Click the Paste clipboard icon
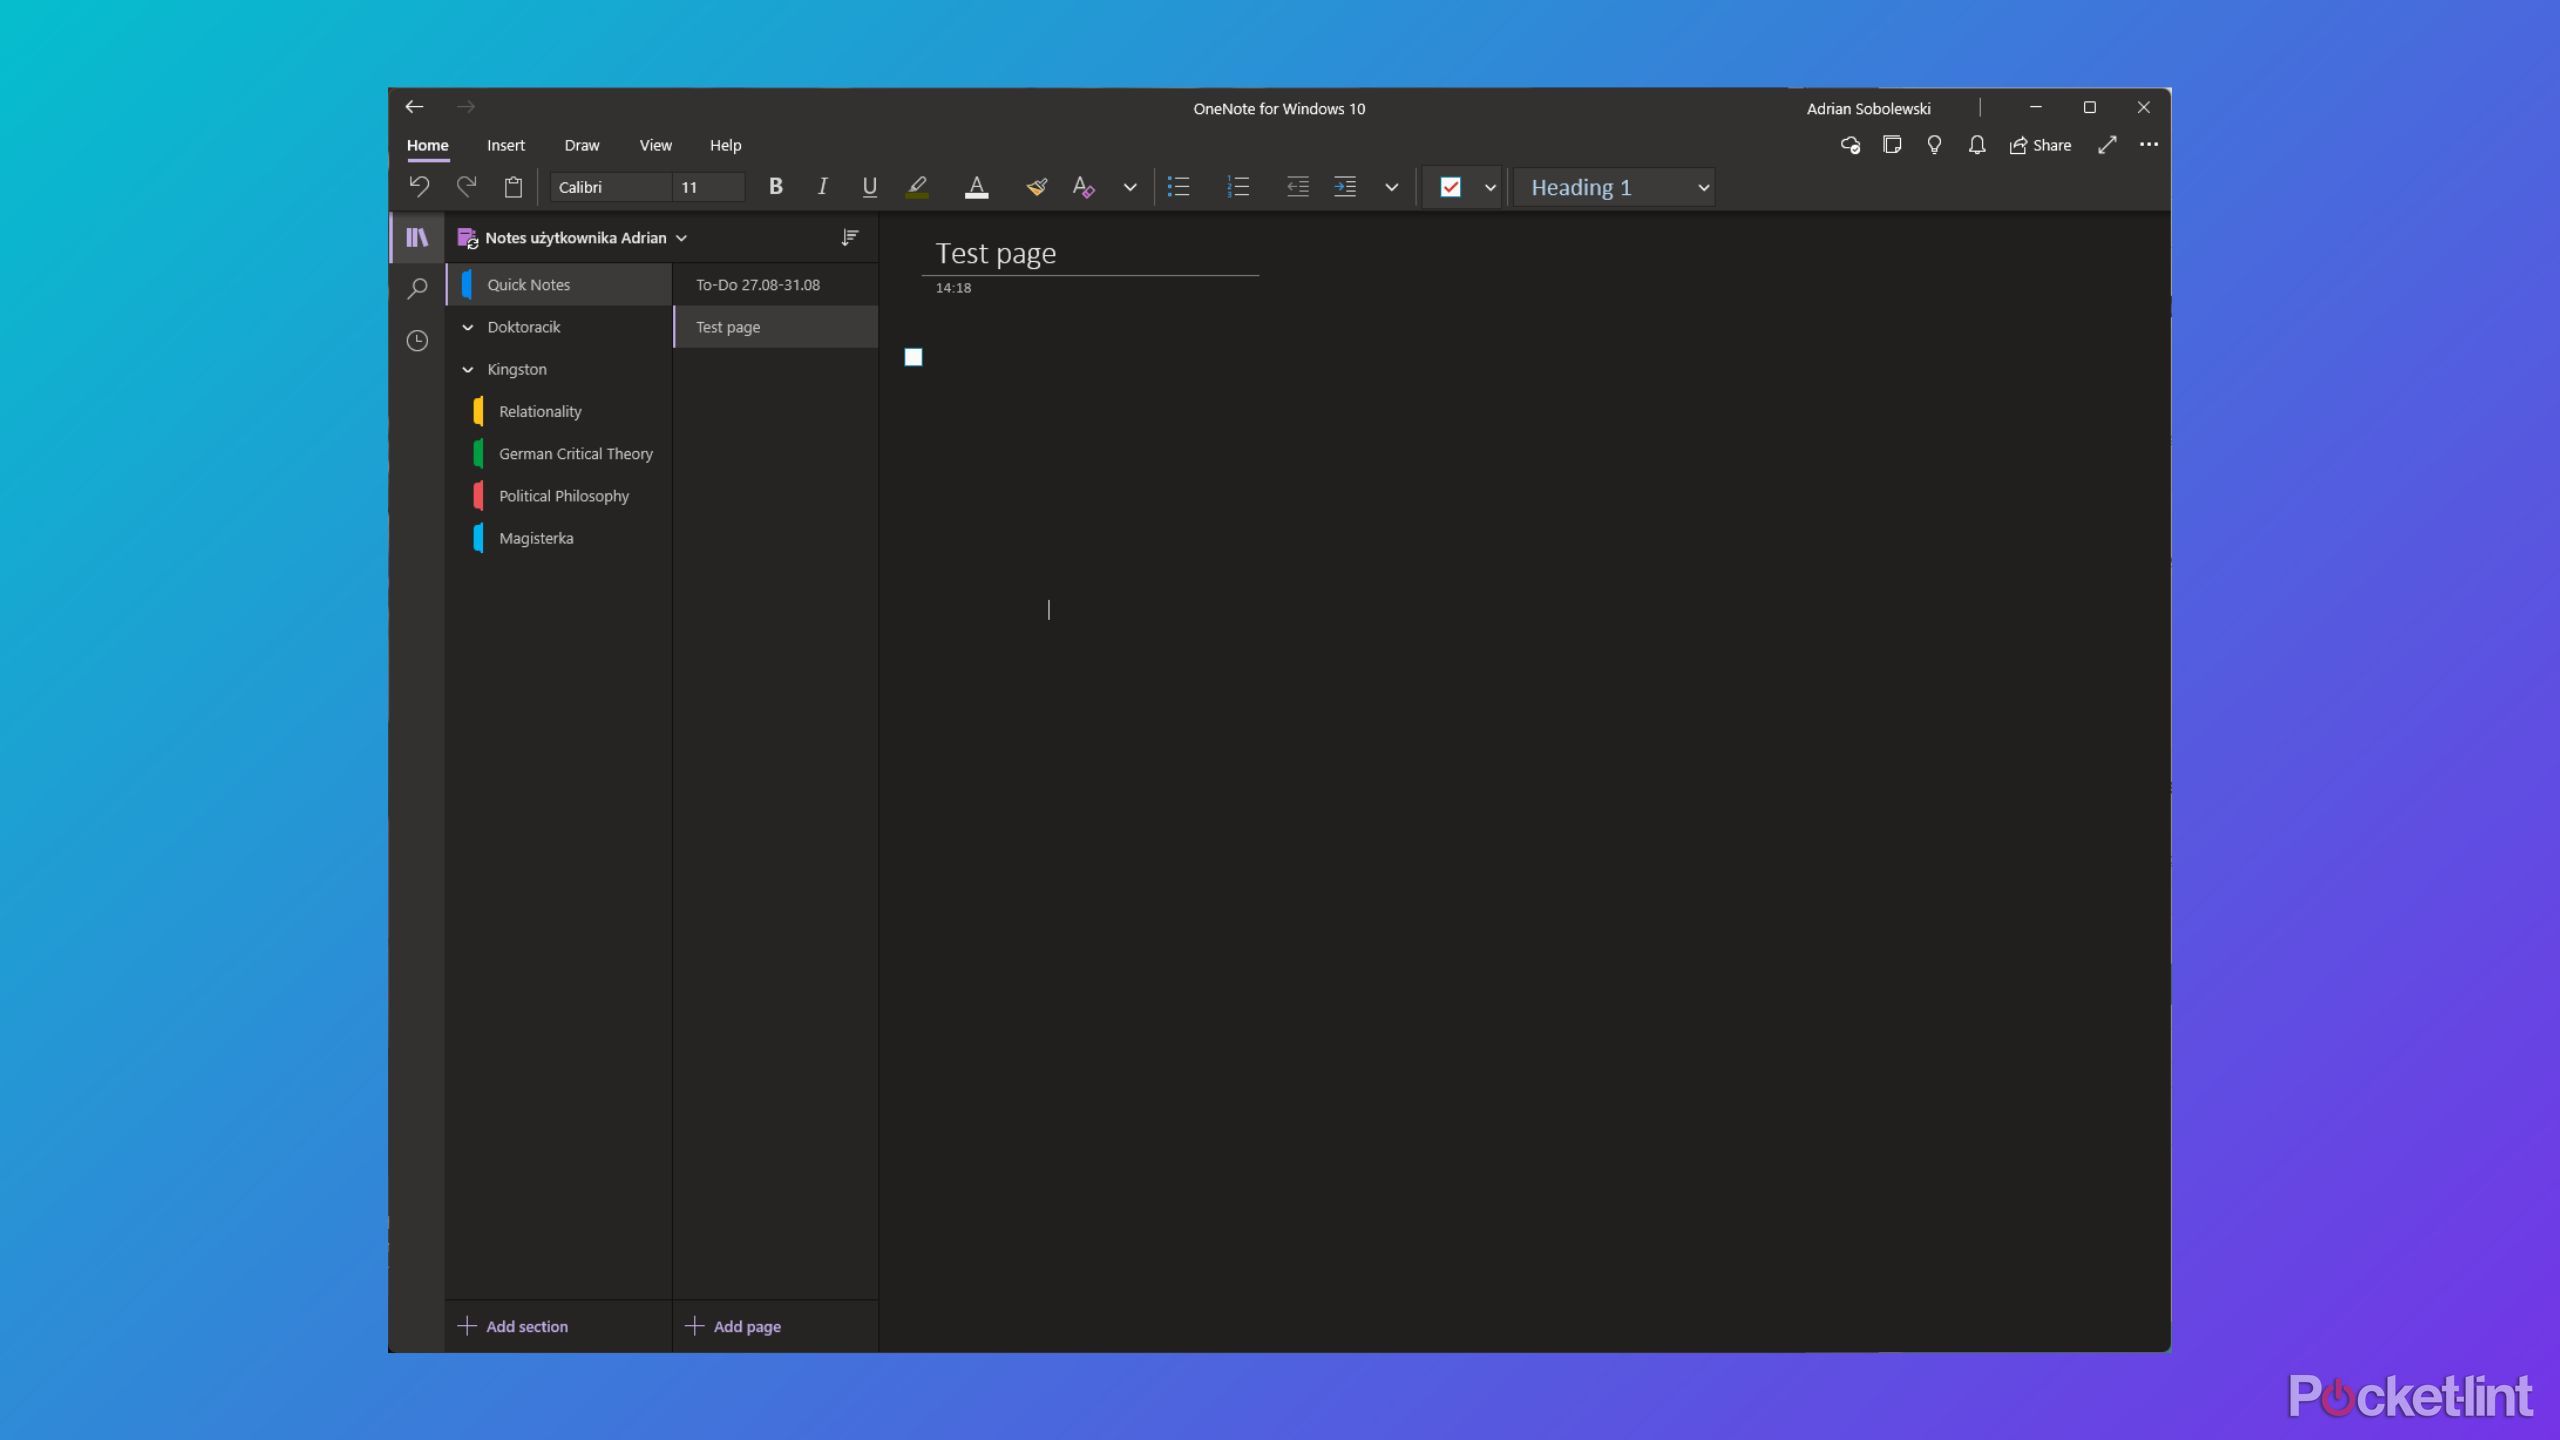Viewport: 2560px width, 1440px height. (513, 187)
